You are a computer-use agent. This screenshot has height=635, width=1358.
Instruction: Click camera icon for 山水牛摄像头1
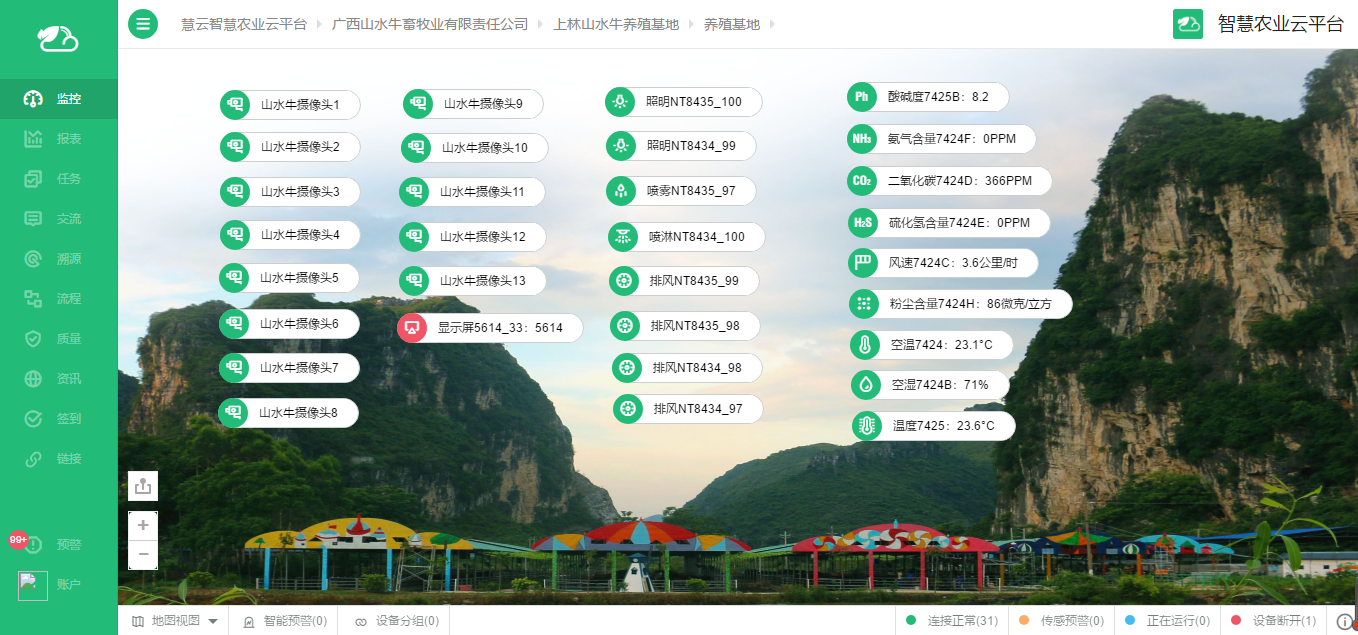coord(235,104)
